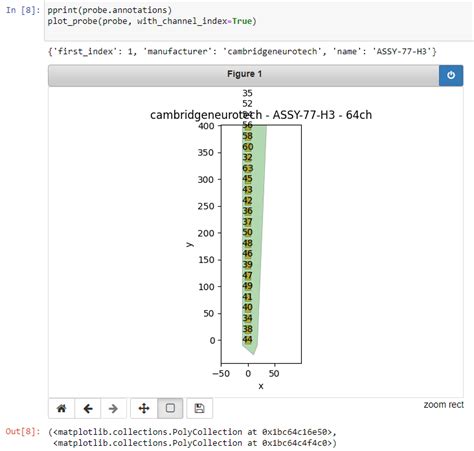
Task: Go forward to next view arrow
Action: (113, 408)
